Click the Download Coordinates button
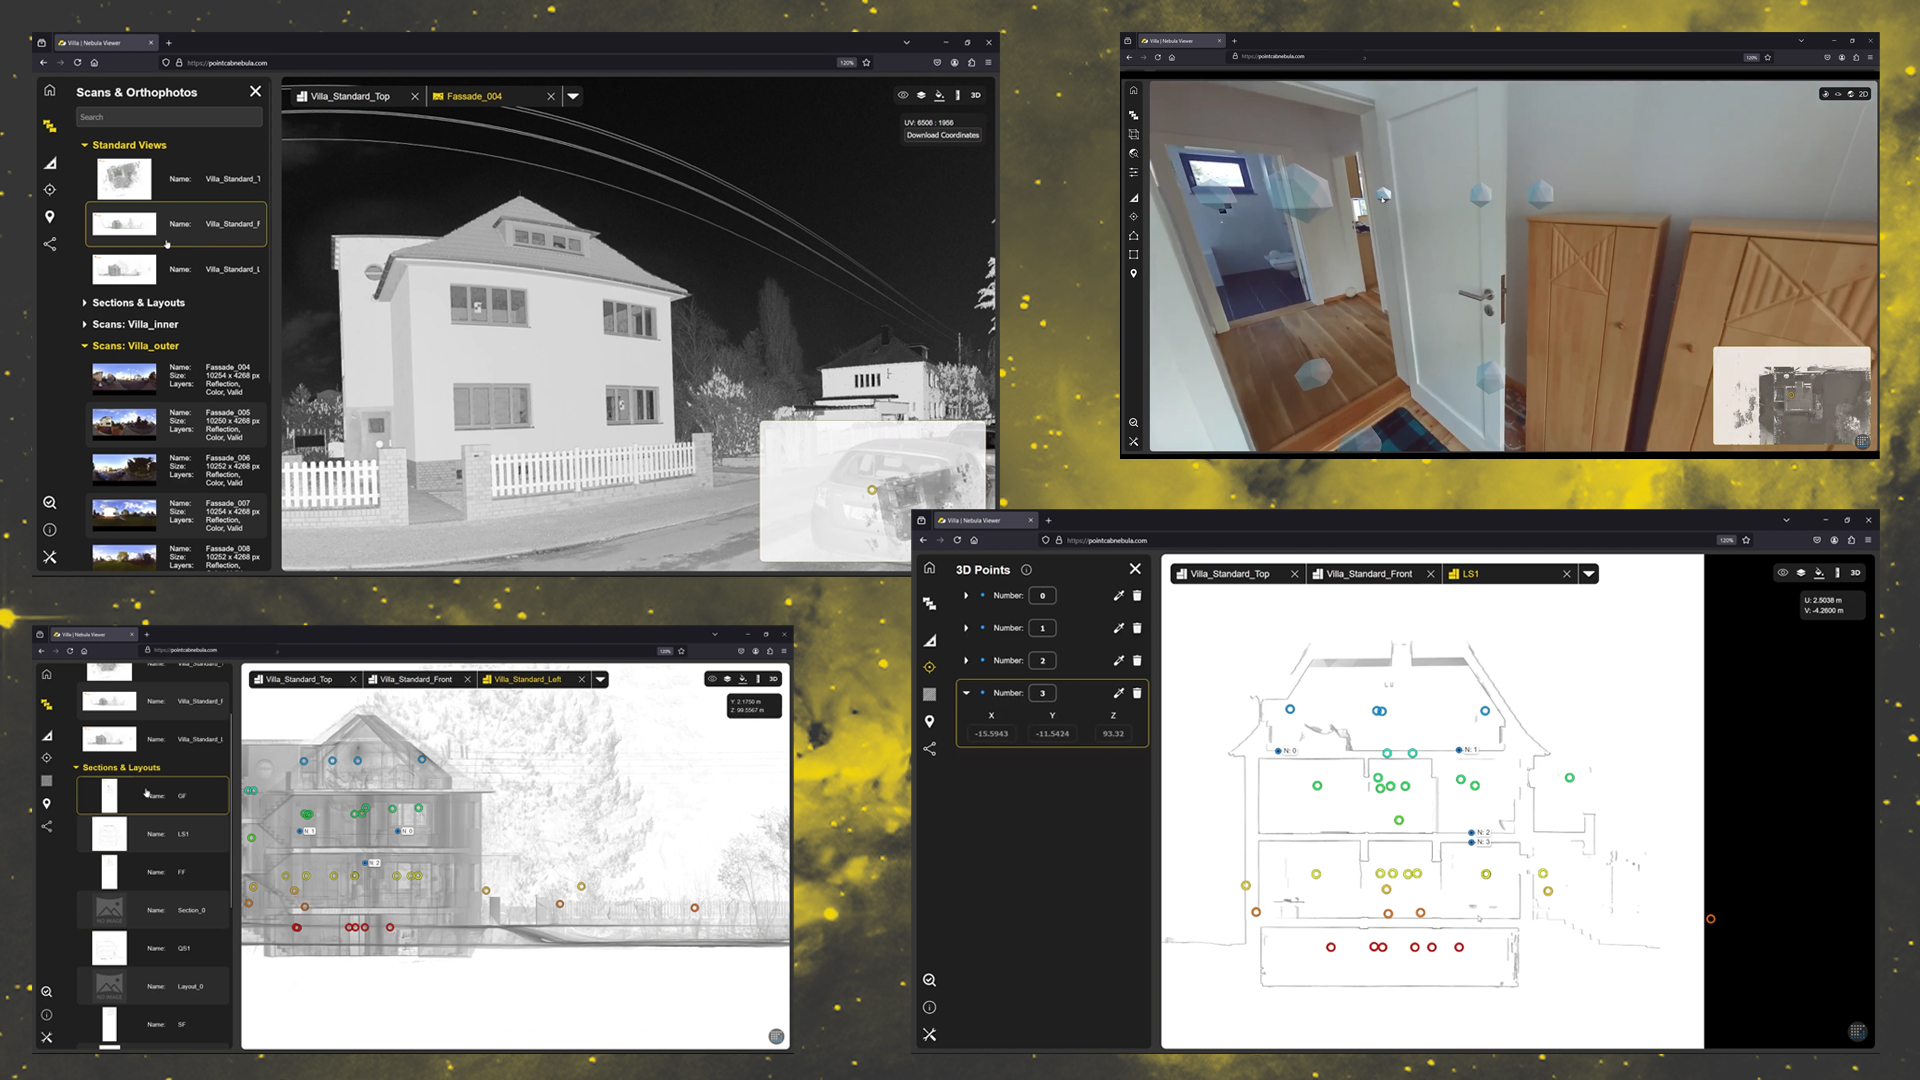Image resolution: width=1920 pixels, height=1080 pixels. click(941, 135)
